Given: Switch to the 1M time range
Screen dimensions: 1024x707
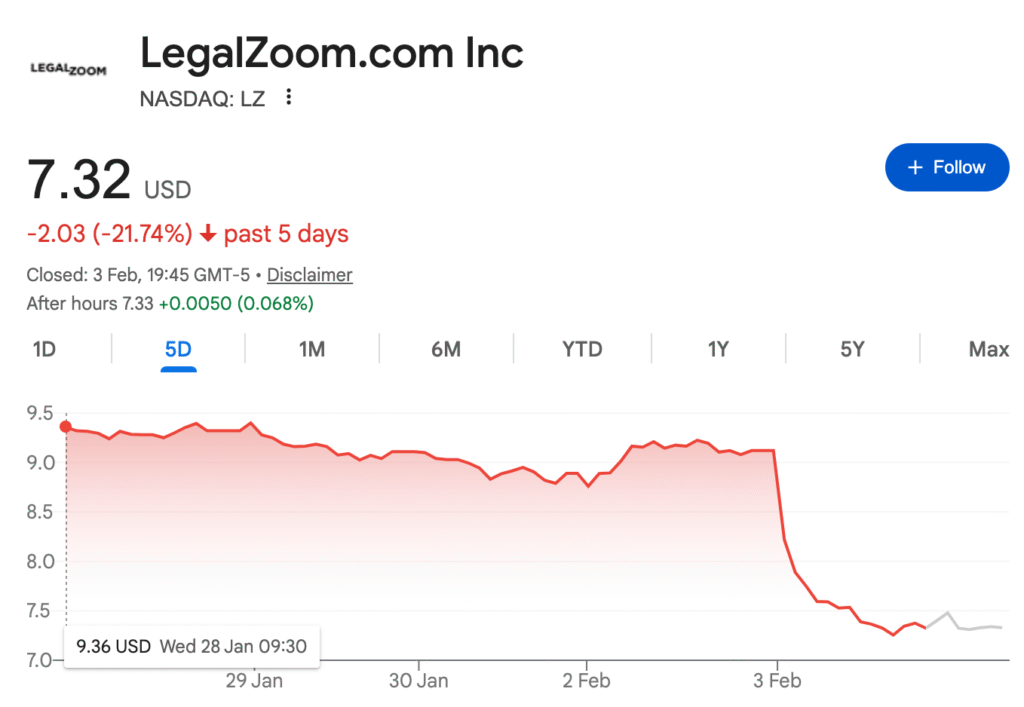Looking at the screenshot, I should [x=312, y=349].
